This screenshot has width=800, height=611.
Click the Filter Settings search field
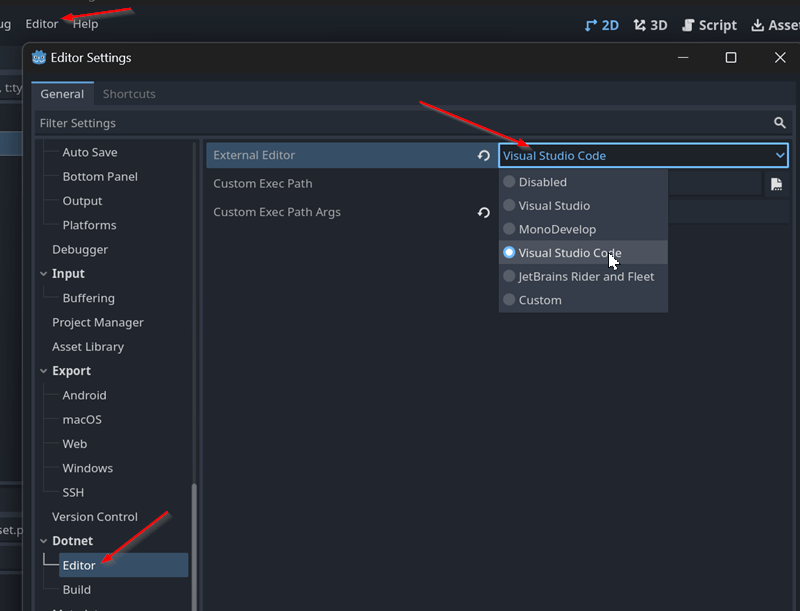coord(413,123)
